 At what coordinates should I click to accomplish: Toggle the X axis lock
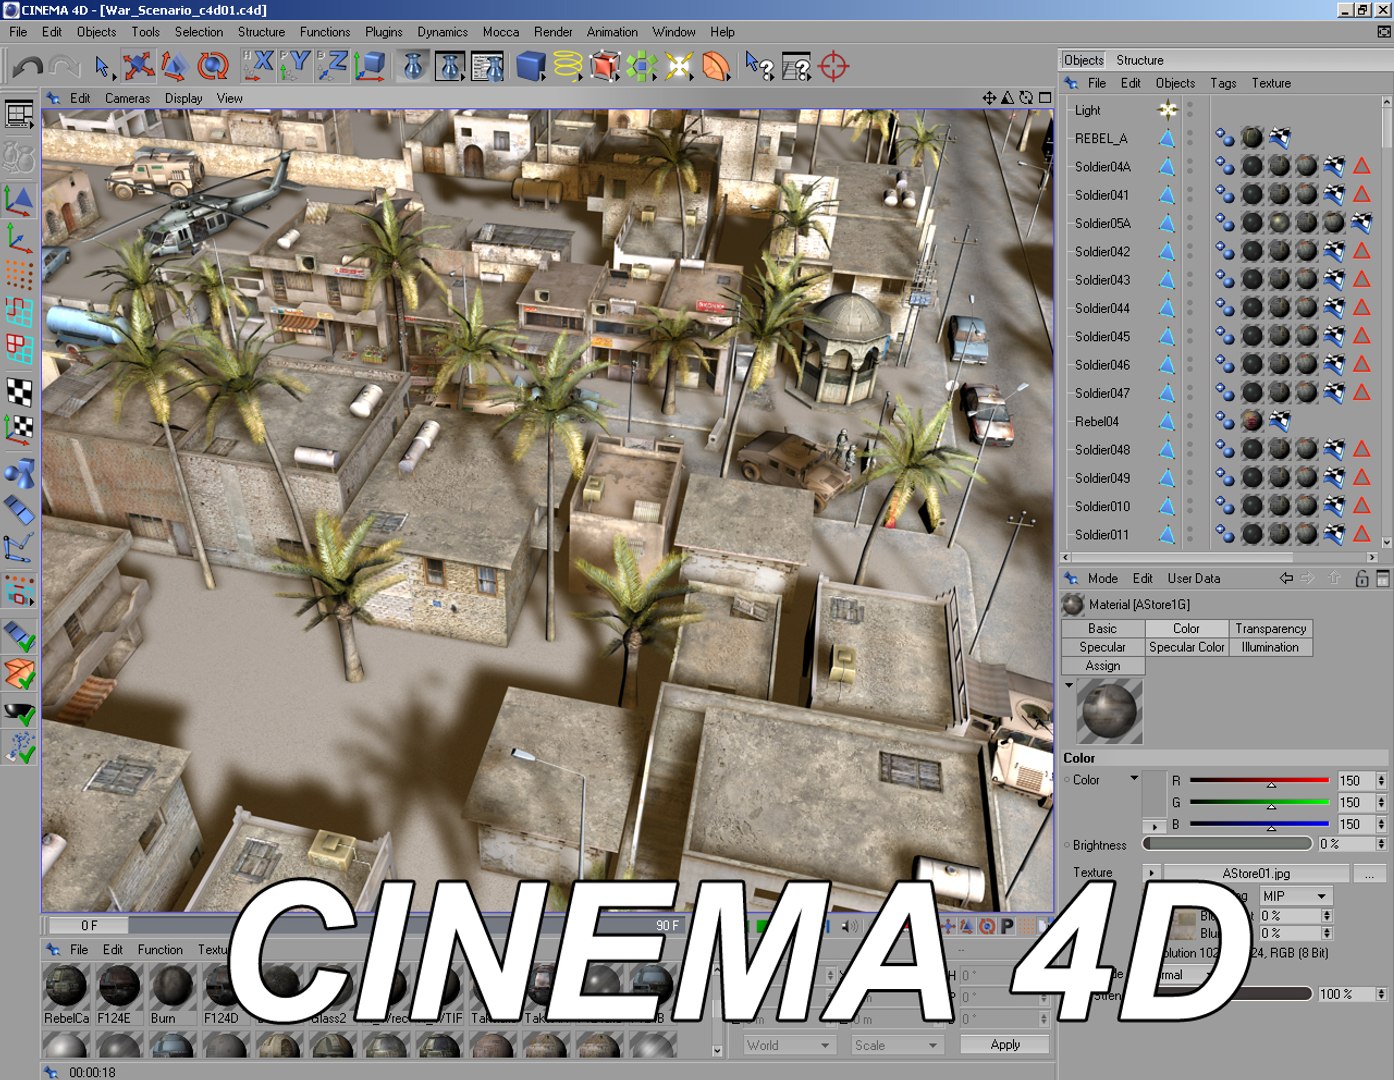point(259,66)
